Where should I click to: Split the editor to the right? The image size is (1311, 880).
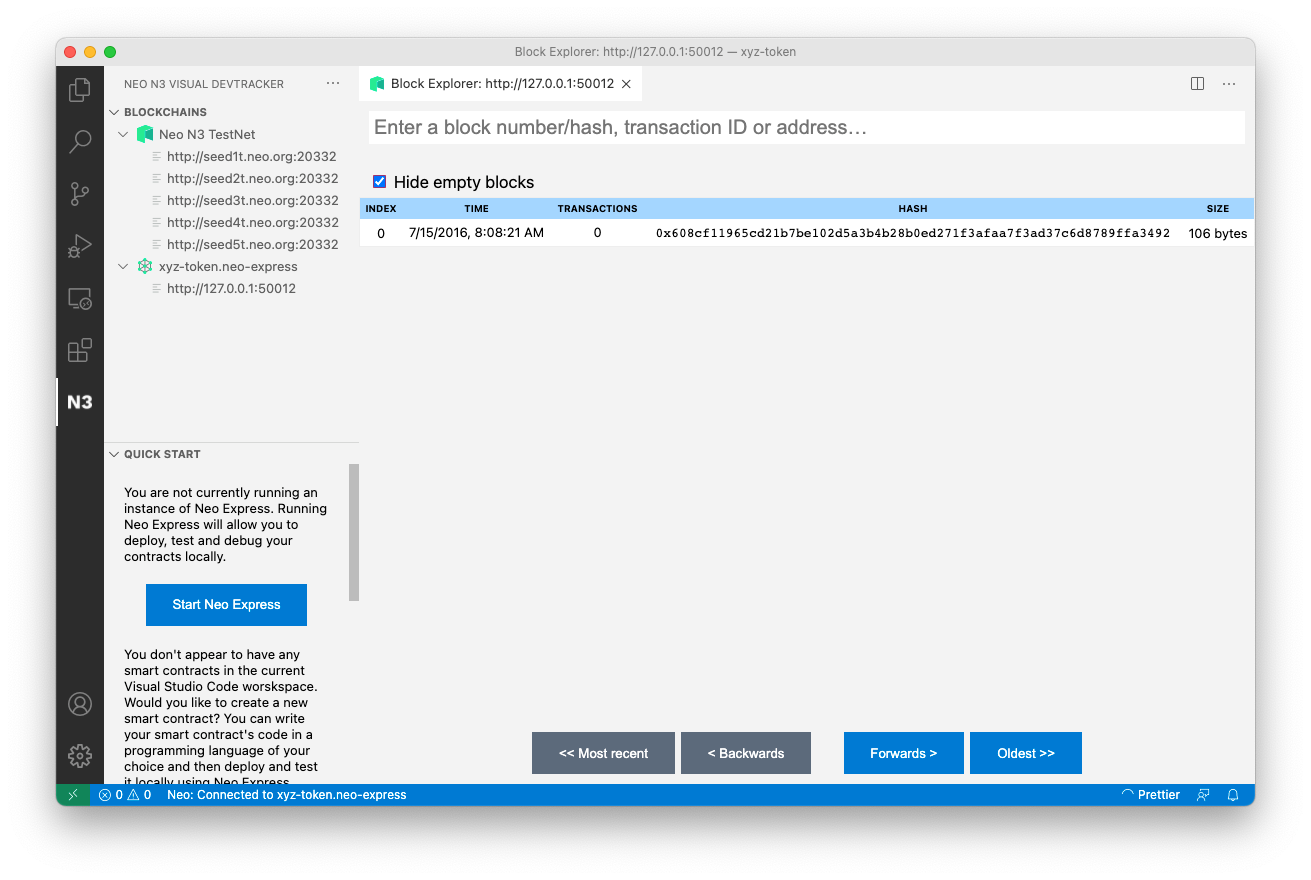1197,84
